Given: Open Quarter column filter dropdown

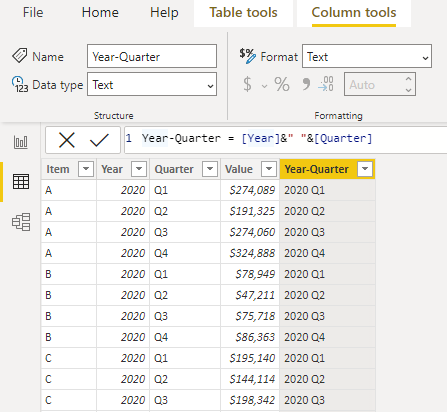Looking at the screenshot, I should (210, 169).
